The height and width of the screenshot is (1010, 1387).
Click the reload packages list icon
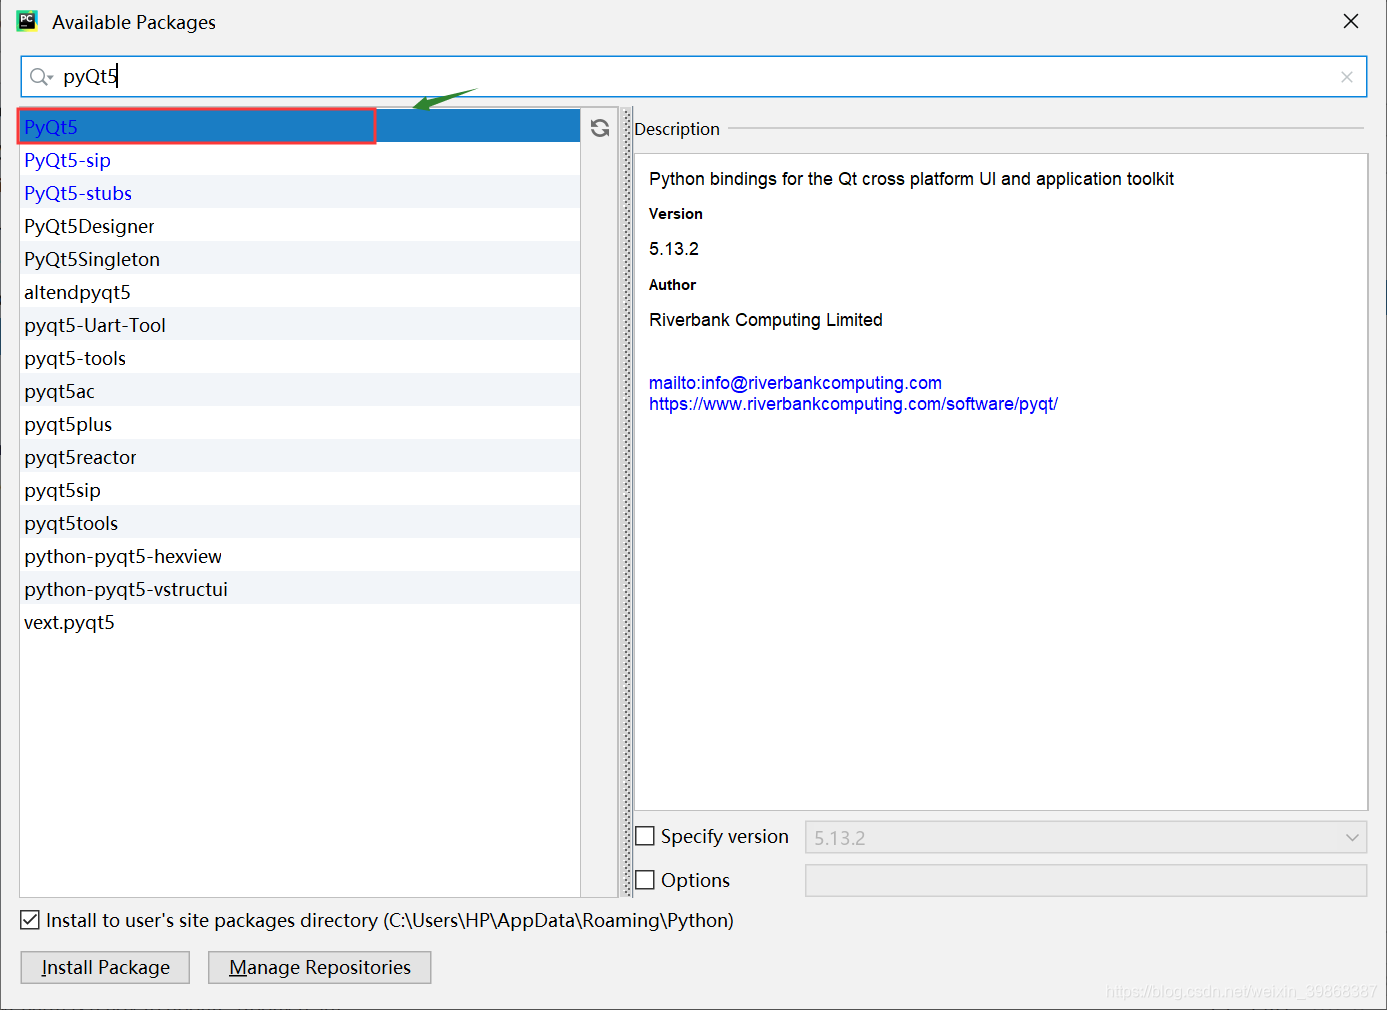coord(600,128)
